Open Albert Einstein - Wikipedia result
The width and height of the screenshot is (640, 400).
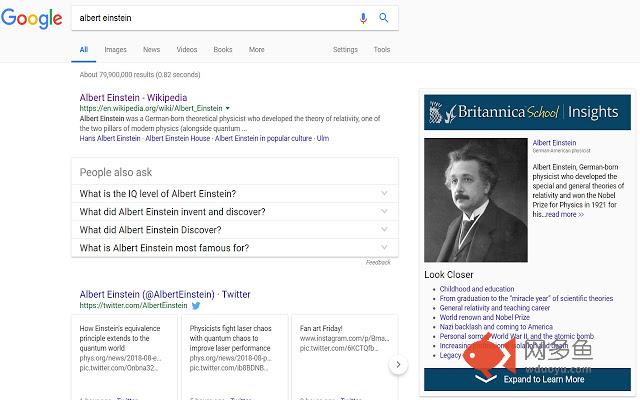[x=133, y=98]
